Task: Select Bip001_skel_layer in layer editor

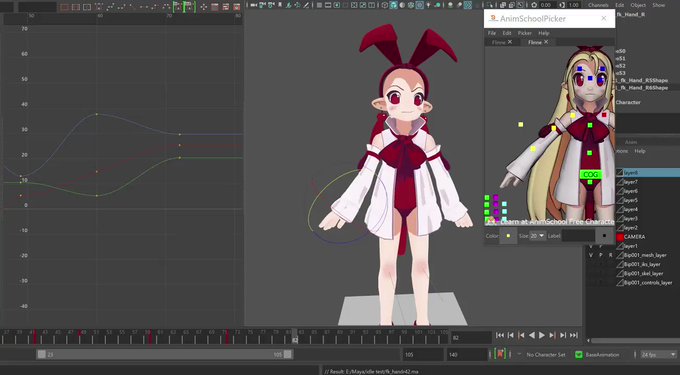Action: [643, 273]
